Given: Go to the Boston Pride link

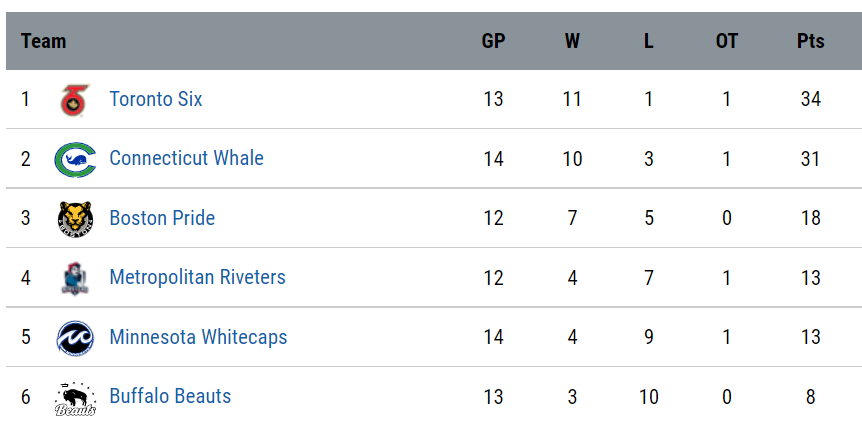Looking at the screenshot, I should point(162,218).
